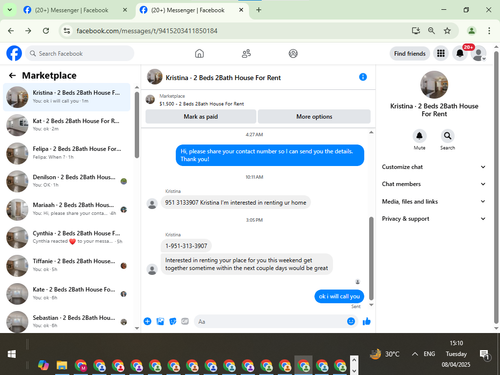Click Mark as paid button
The height and width of the screenshot is (375, 500).
(x=201, y=116)
